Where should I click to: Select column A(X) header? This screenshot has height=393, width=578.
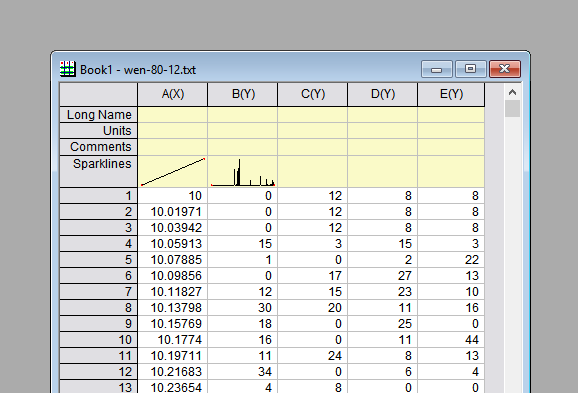tap(173, 94)
